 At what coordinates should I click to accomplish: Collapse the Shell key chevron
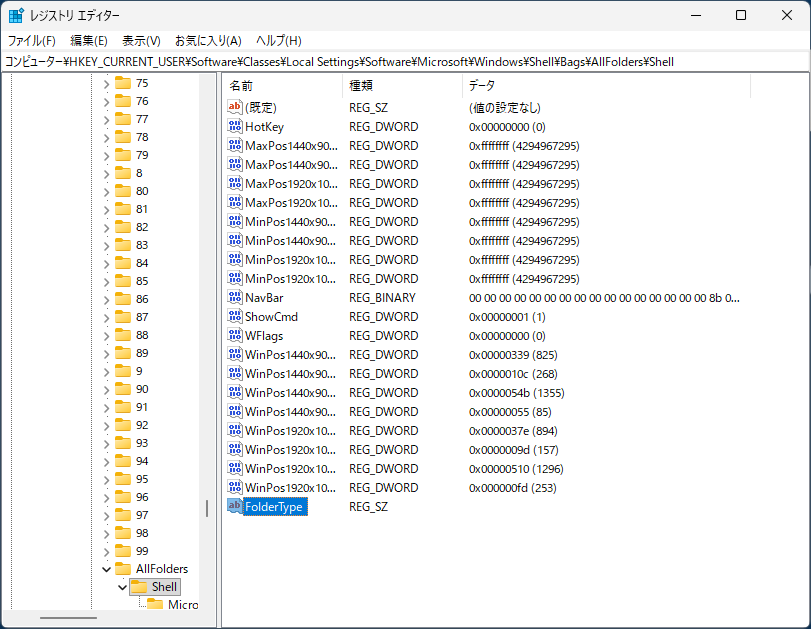pos(122,587)
